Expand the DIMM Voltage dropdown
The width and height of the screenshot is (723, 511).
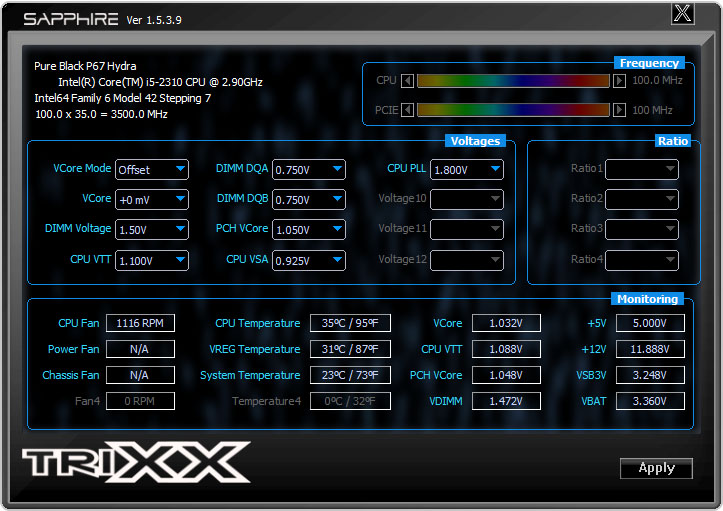(152, 229)
